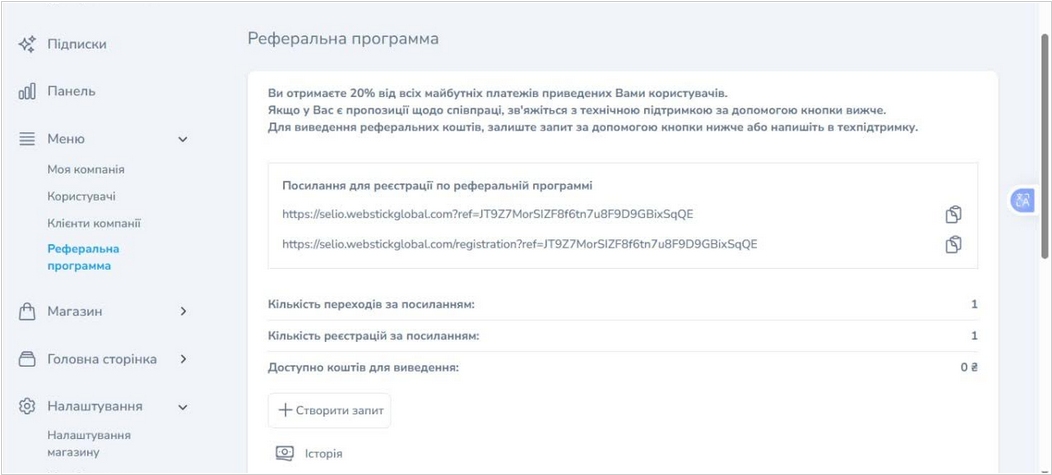Screen dimensions: 1052x475
Task: Click the Головна сторінка sidebar icon
Action: 28,359
